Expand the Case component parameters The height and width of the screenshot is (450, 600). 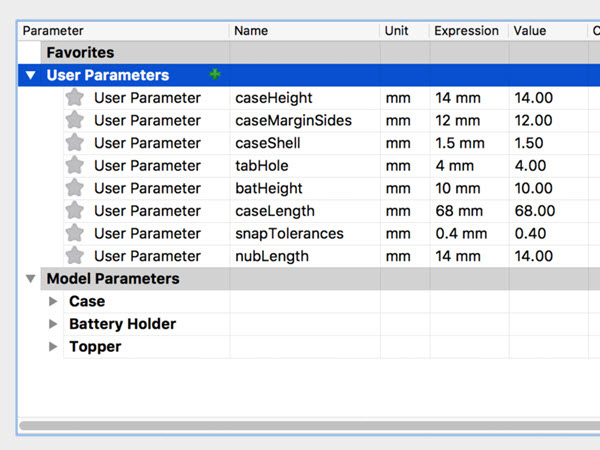click(53, 301)
